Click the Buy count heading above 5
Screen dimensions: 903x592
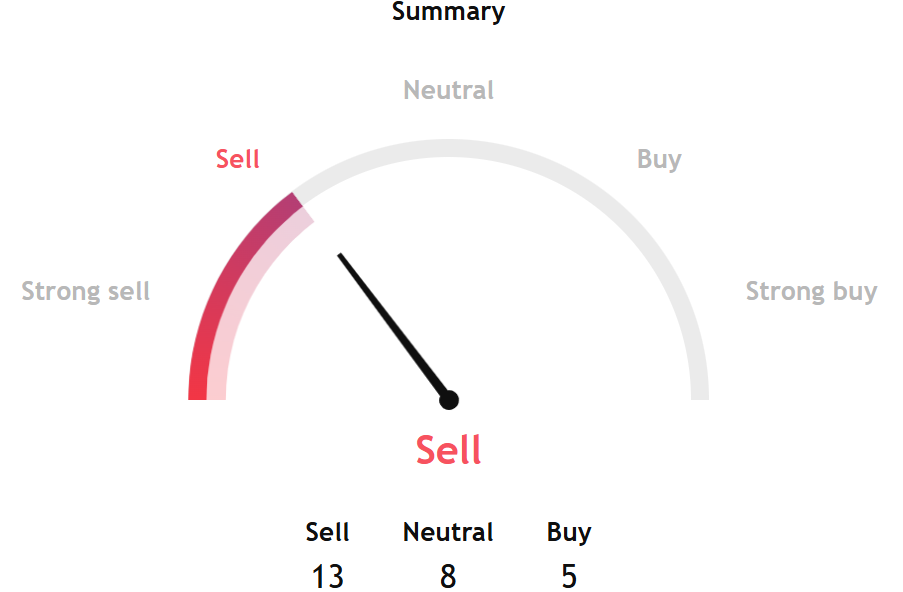point(569,532)
